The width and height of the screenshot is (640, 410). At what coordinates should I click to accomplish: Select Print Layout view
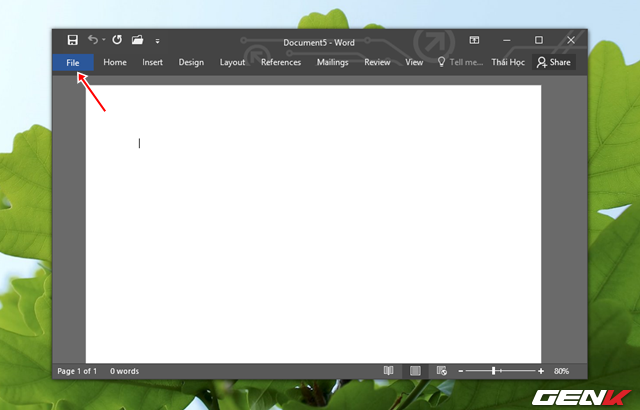416,371
